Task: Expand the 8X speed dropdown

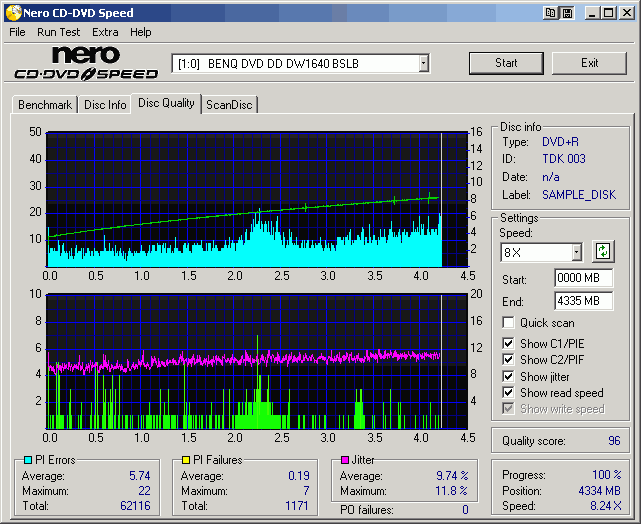Action: (x=576, y=252)
